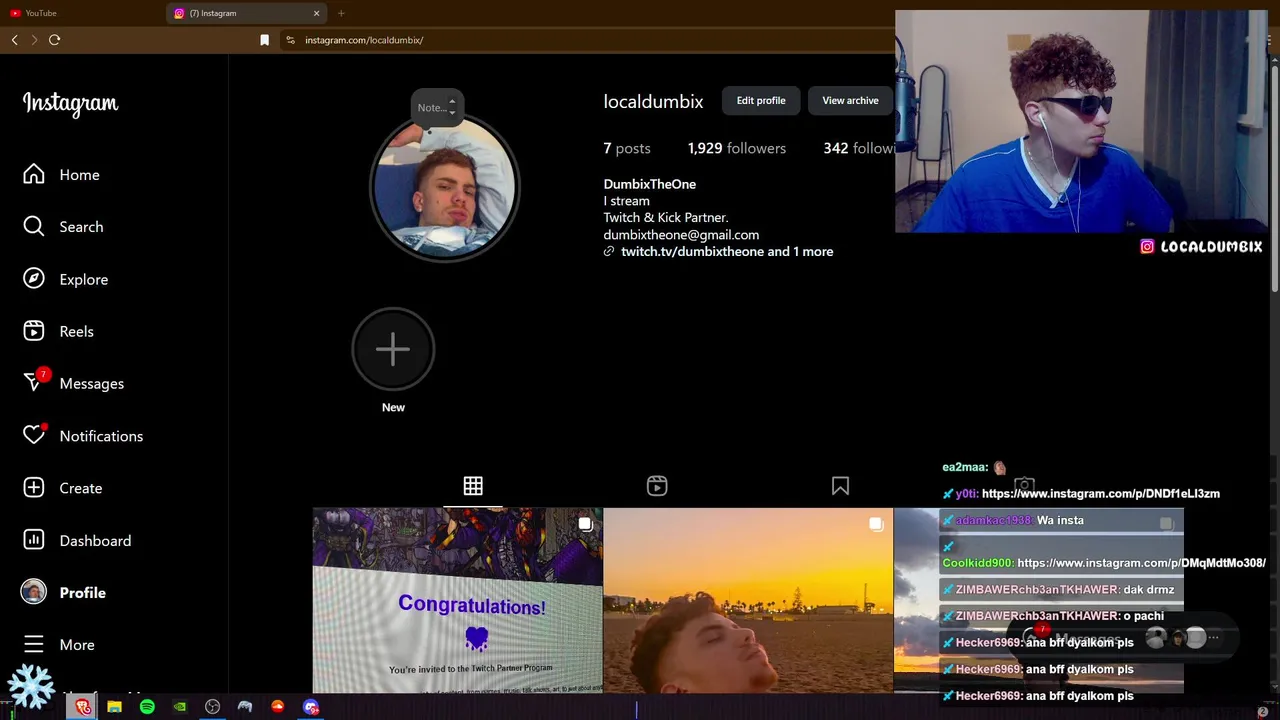Open the 1,929 followers list

click(x=737, y=148)
